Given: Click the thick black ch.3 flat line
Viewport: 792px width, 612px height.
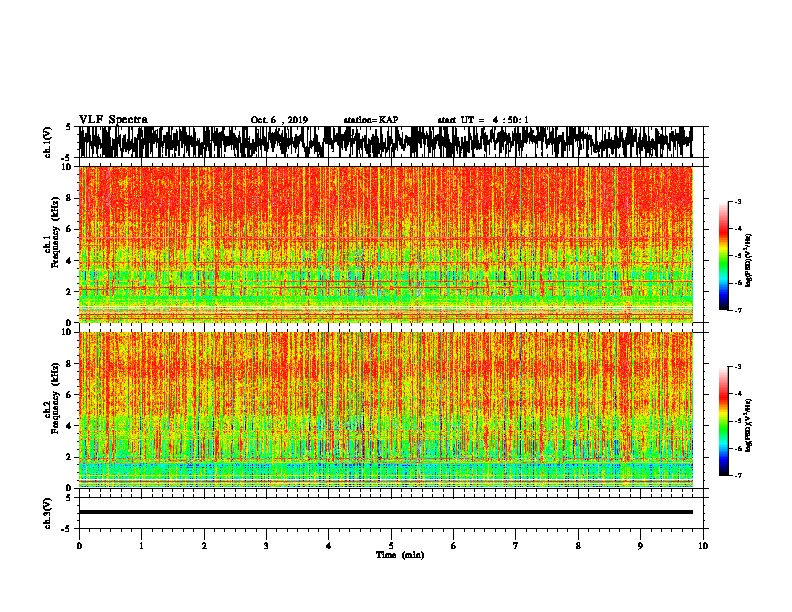Looking at the screenshot, I should tap(385, 512).
